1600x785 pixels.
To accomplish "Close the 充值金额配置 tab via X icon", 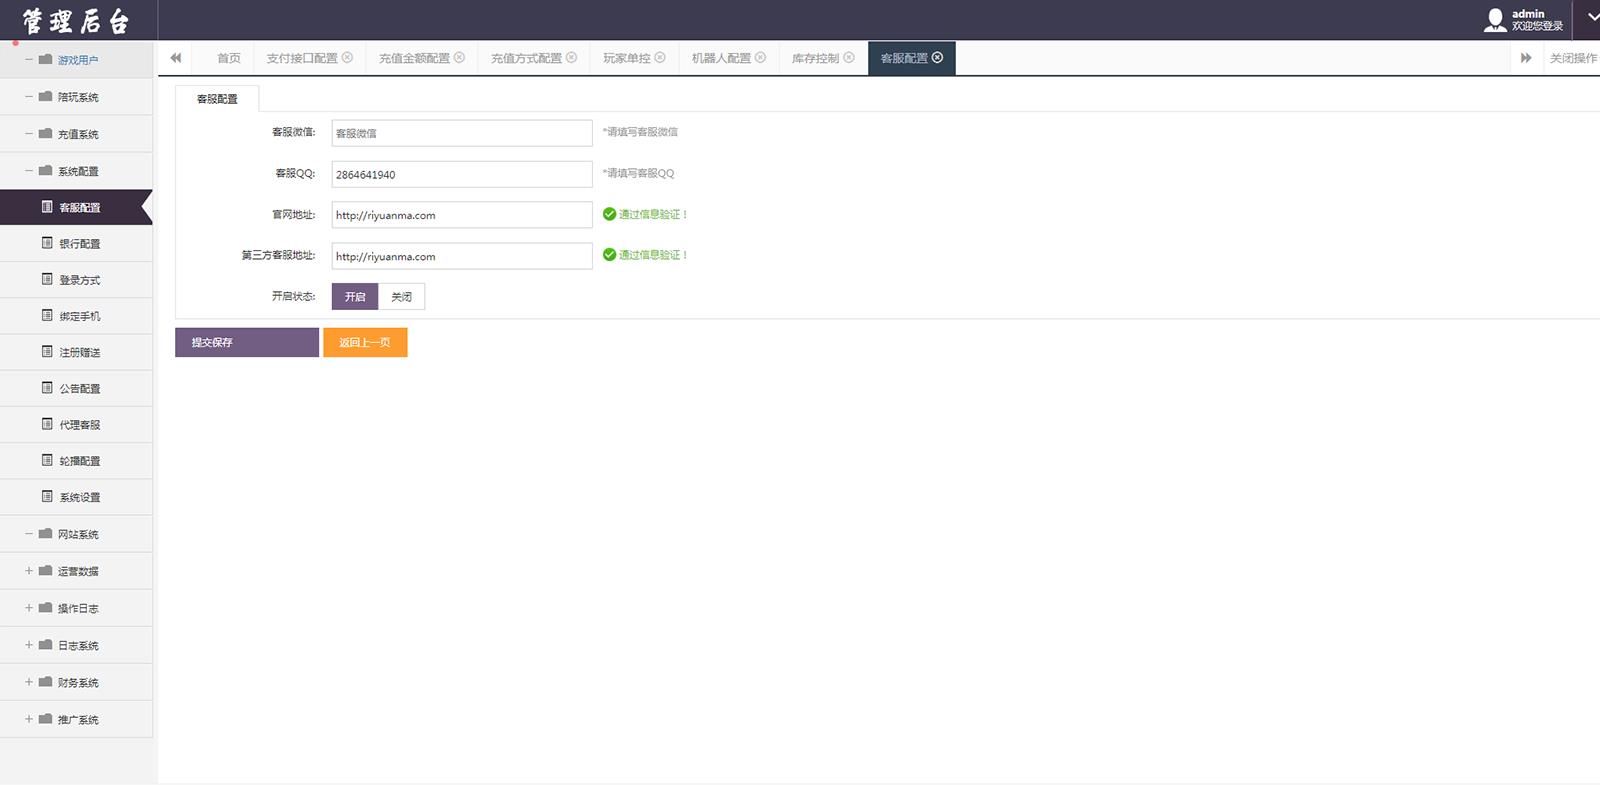I will (x=459, y=58).
